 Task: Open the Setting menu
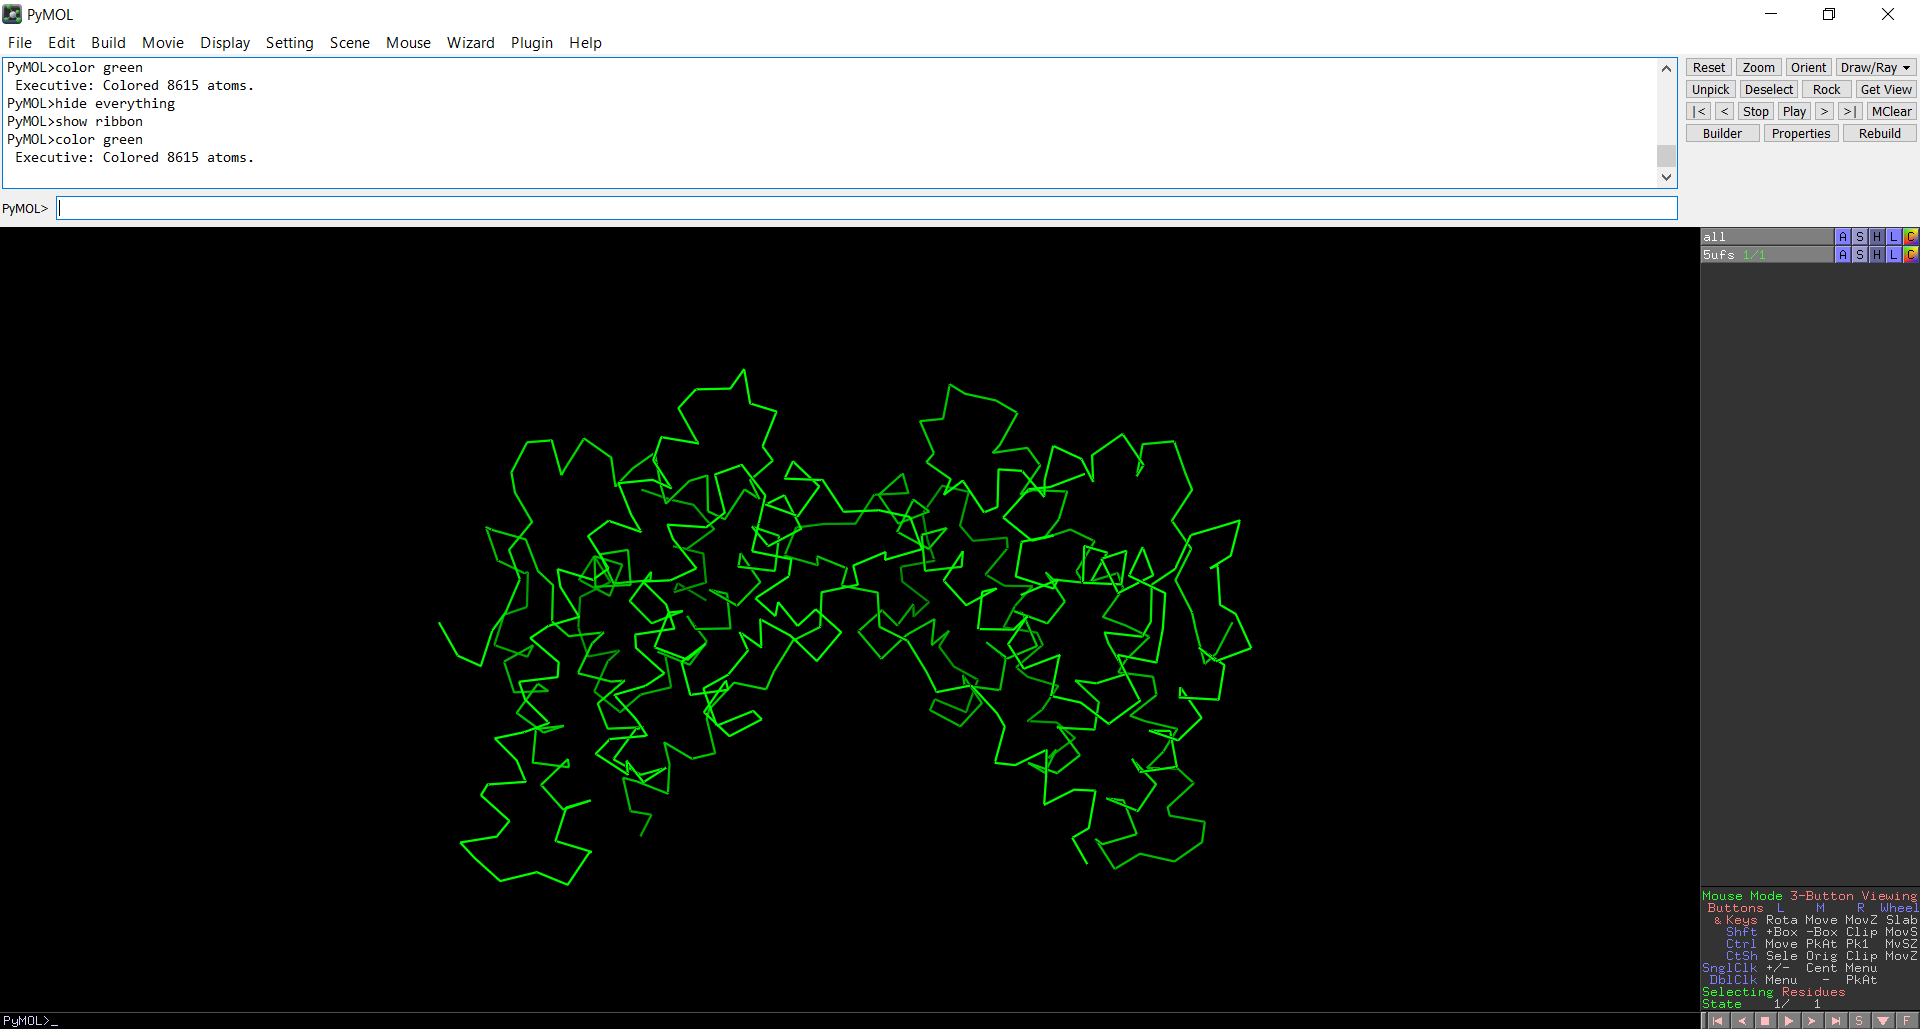290,43
